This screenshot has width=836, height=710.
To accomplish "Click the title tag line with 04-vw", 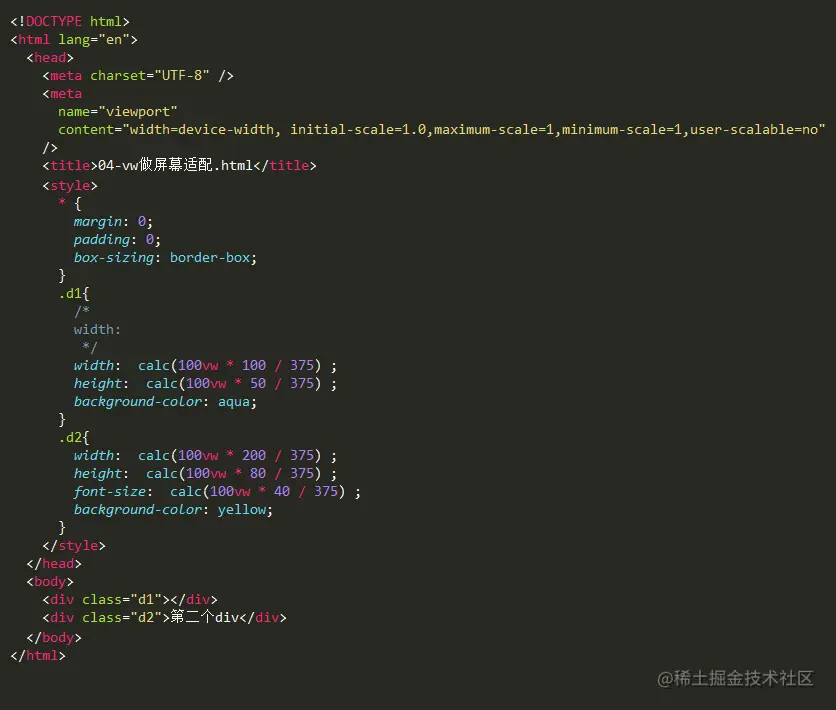I will [x=180, y=165].
